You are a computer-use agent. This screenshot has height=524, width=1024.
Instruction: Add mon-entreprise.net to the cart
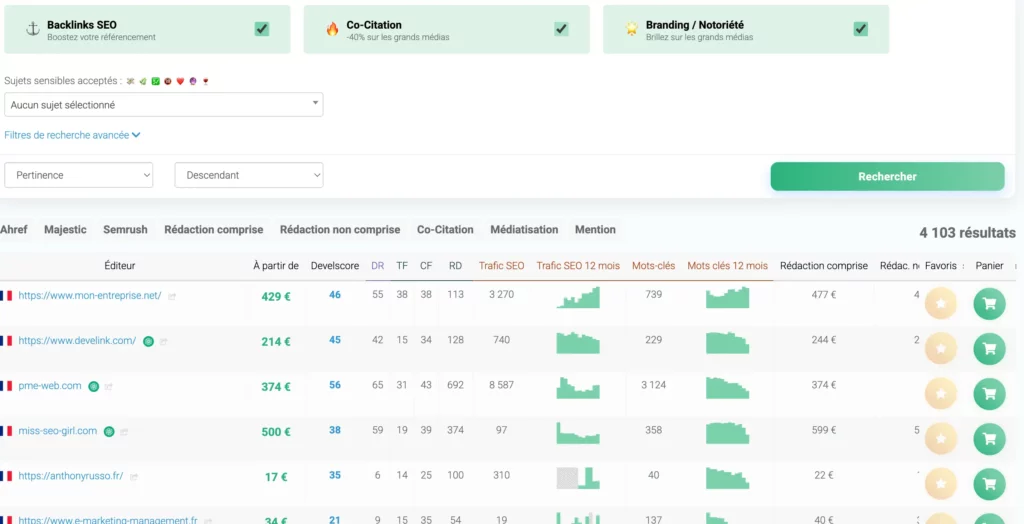(989, 304)
